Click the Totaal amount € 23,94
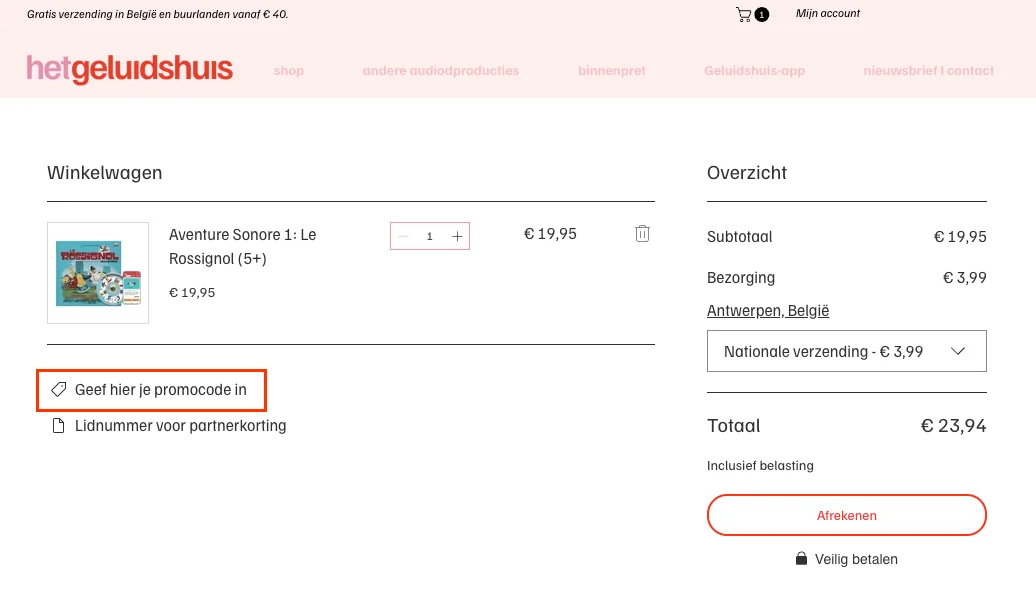 coord(953,426)
